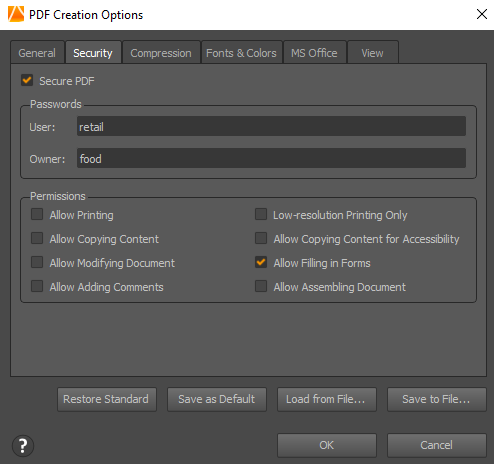Click the Restore Standard button

point(107,399)
